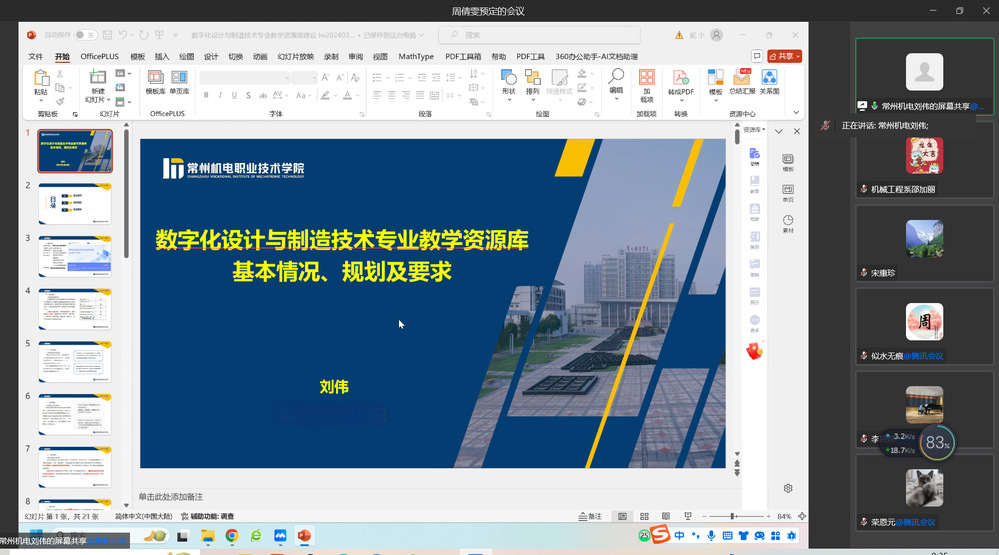Click the 关系图 diagram icon
This screenshot has height=555, width=999.
coord(769,78)
